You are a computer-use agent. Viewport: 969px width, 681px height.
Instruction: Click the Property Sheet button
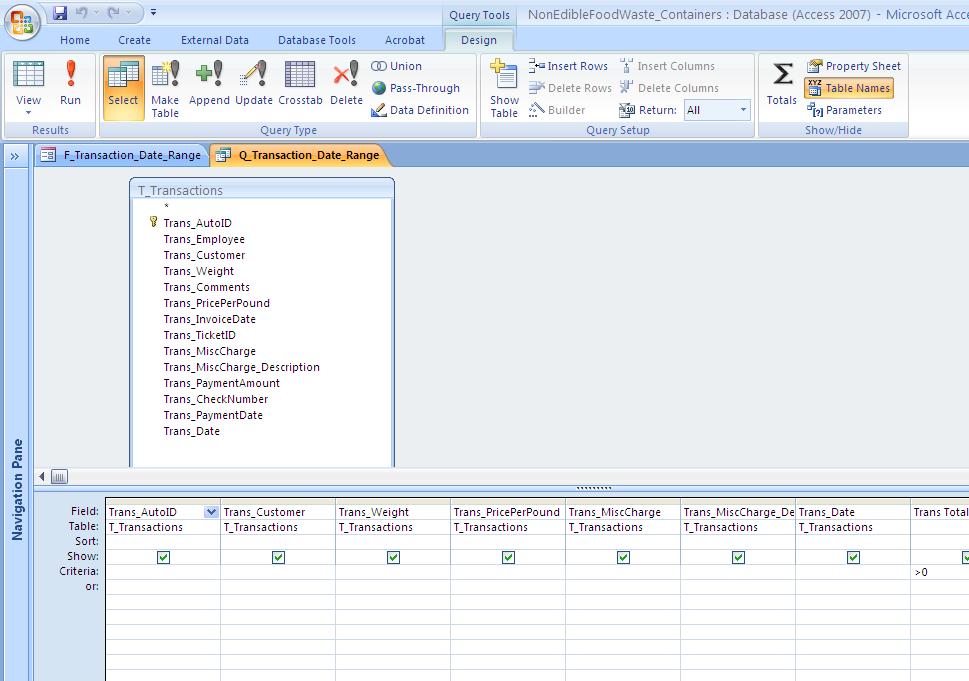[x=853, y=66]
